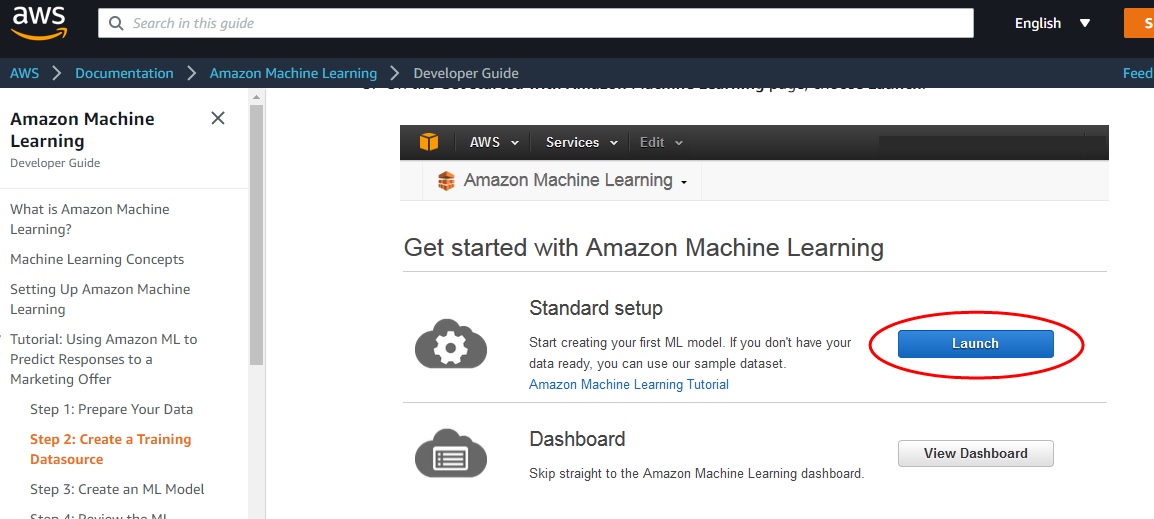Open Step 1: Prepare Your Data
The image size is (1154, 519).
[x=111, y=409]
